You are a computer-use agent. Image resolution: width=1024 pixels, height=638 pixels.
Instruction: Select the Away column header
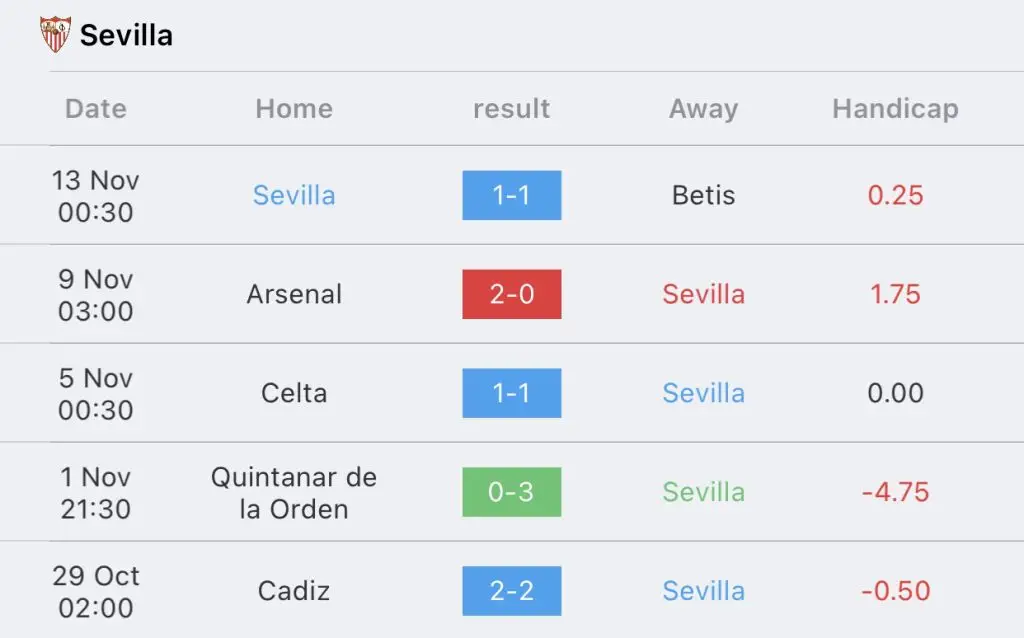point(703,109)
